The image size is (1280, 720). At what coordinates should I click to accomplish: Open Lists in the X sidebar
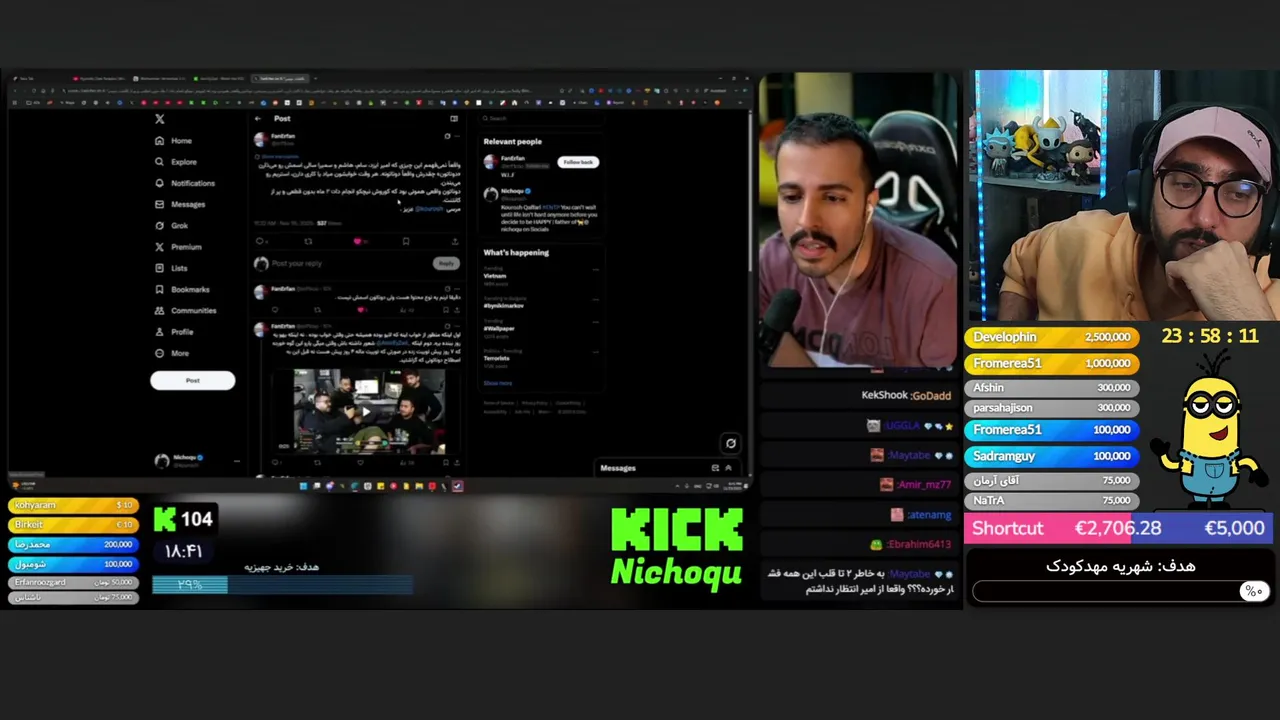click(x=171, y=268)
